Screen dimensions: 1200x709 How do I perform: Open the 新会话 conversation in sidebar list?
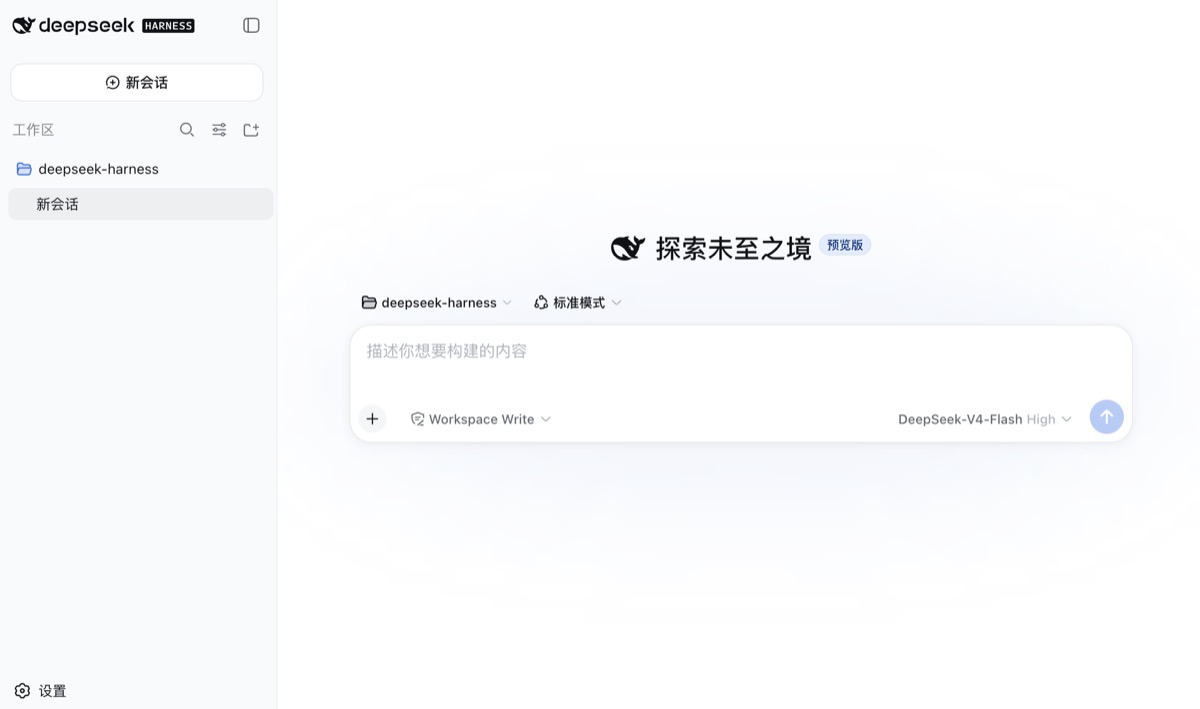140,204
